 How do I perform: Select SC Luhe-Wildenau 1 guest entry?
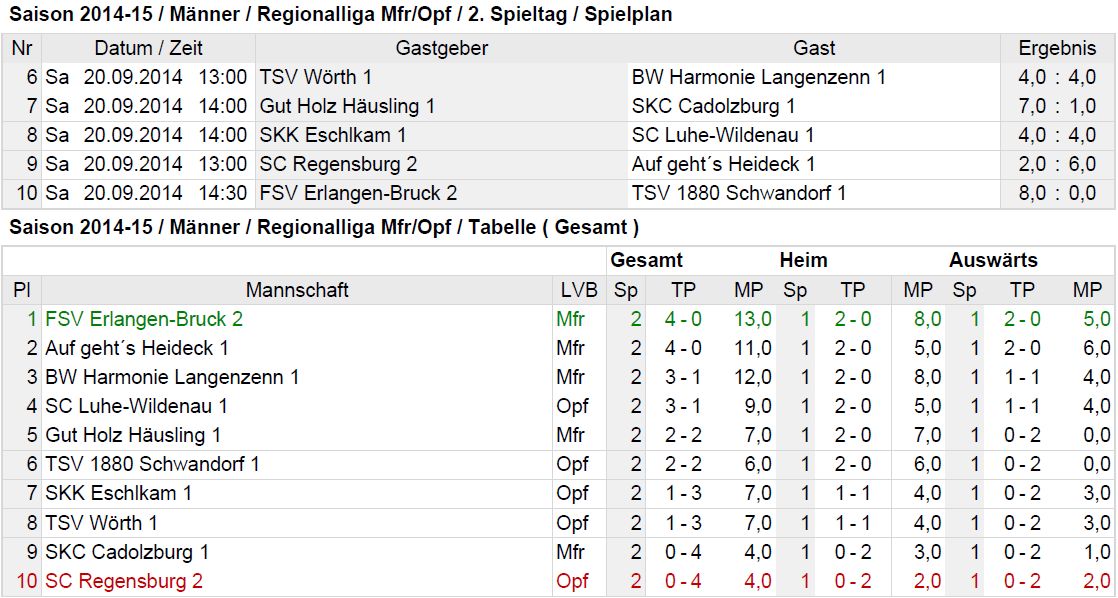(722, 135)
